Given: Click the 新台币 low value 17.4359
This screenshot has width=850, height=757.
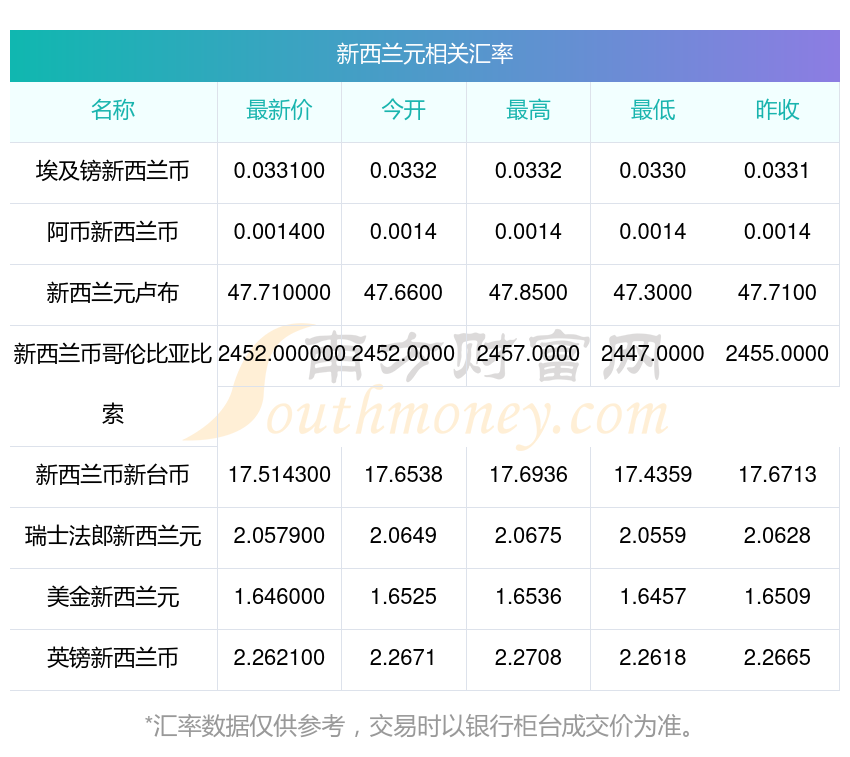Looking at the screenshot, I should (x=653, y=475).
